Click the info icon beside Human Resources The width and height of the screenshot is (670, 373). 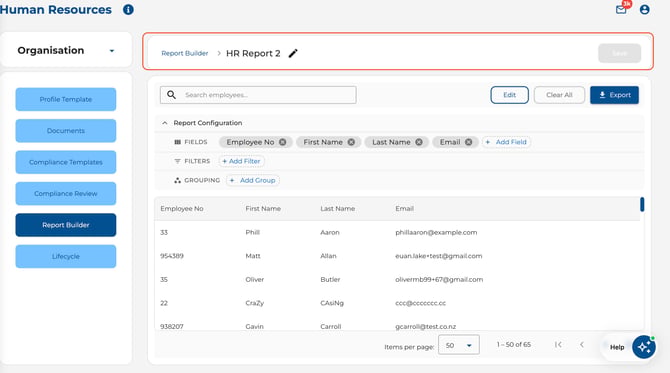coord(128,9)
